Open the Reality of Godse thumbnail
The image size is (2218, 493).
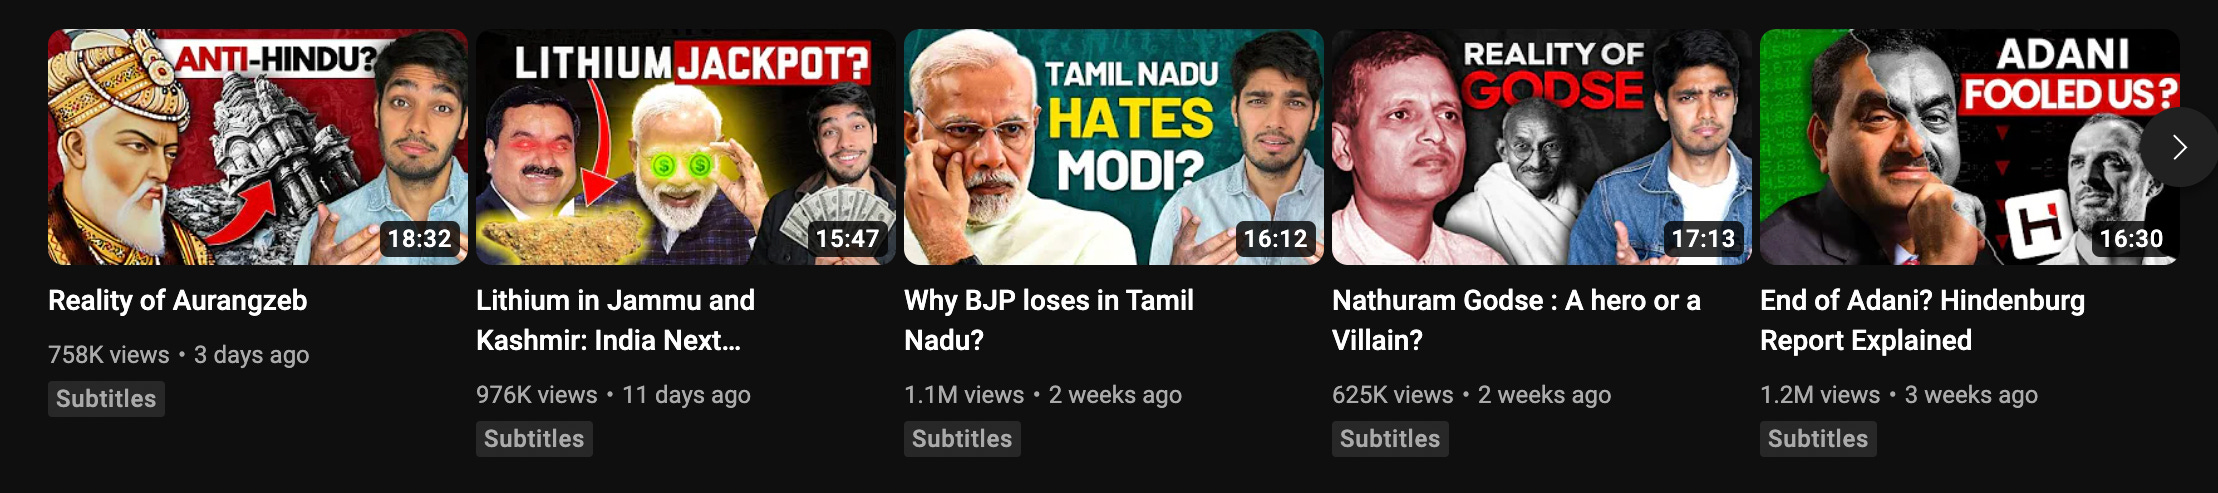click(1542, 147)
